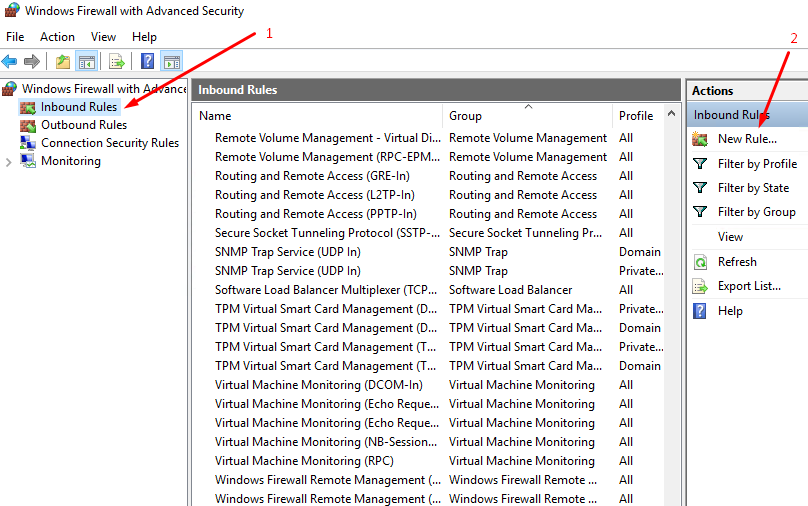Click the Export List toolbar icon

pos(116,62)
